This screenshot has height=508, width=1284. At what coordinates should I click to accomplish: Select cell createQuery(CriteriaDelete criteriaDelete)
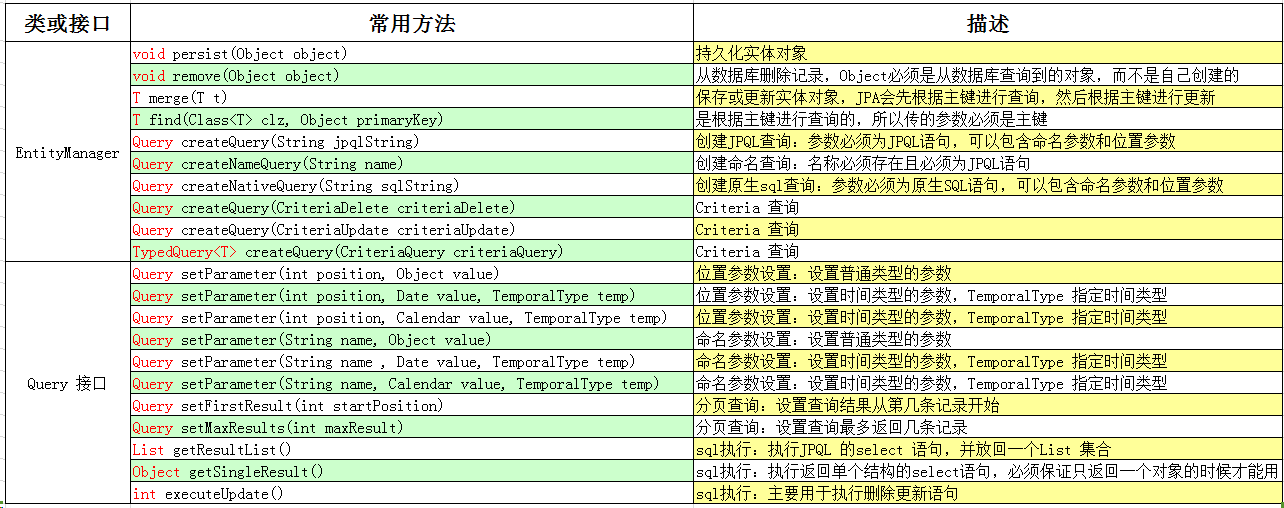coord(412,207)
